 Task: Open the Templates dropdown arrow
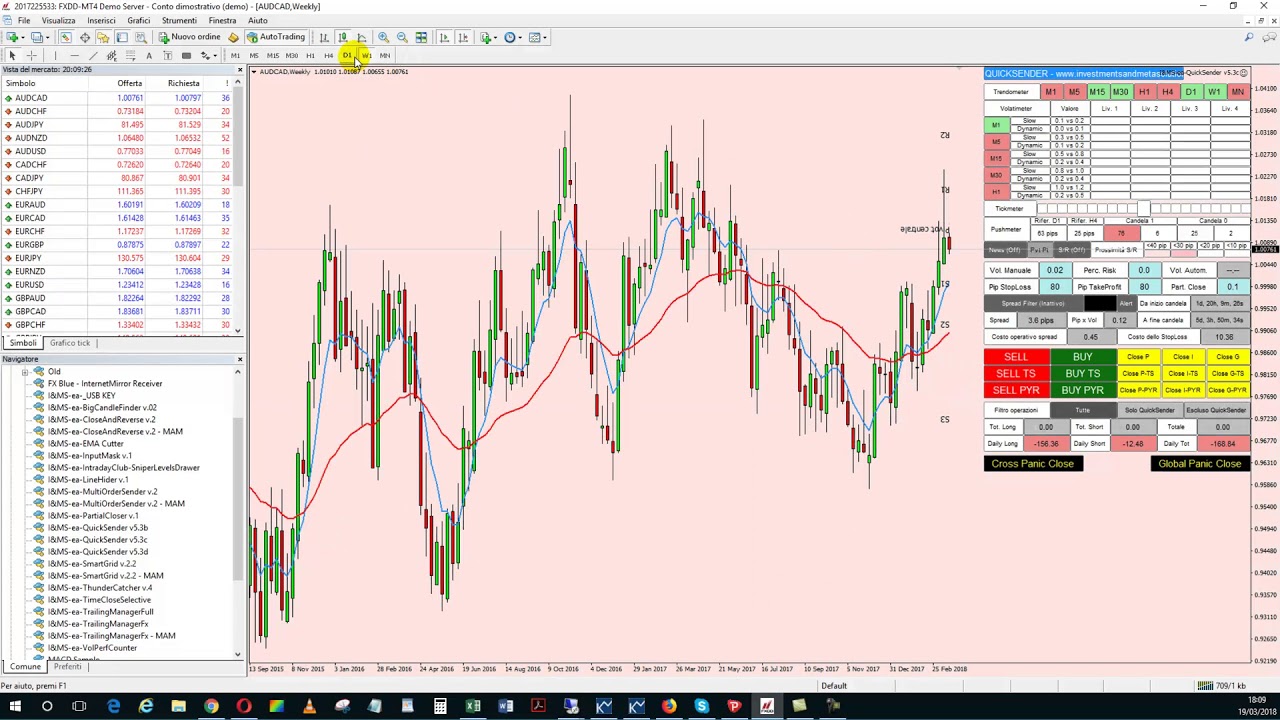coord(546,37)
